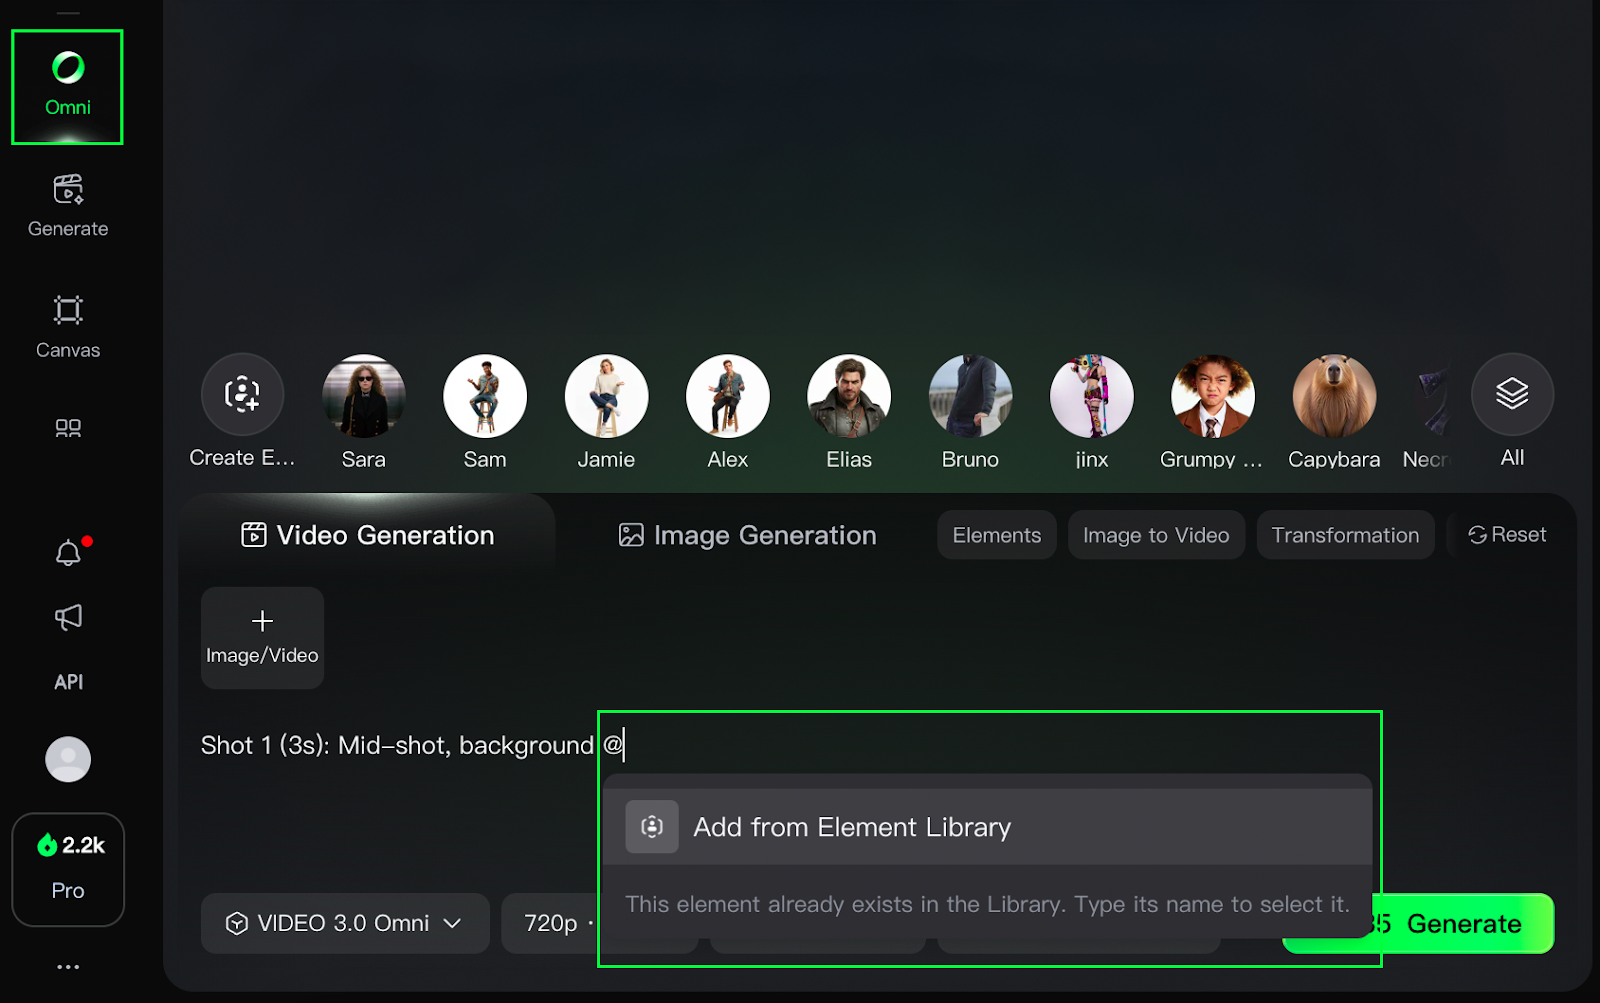Open the more options ellipsis menu
This screenshot has width=1600, height=1003.
coord(68,967)
